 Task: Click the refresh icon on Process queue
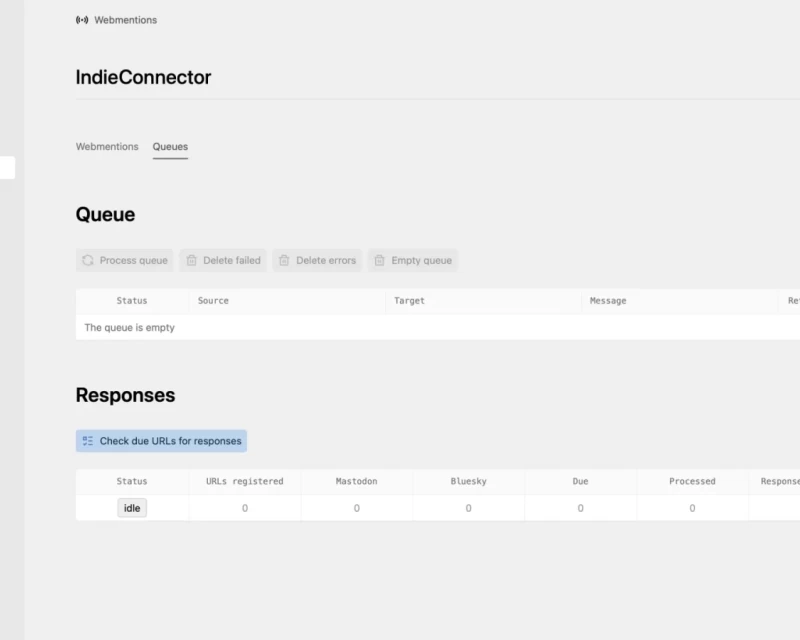(89, 260)
